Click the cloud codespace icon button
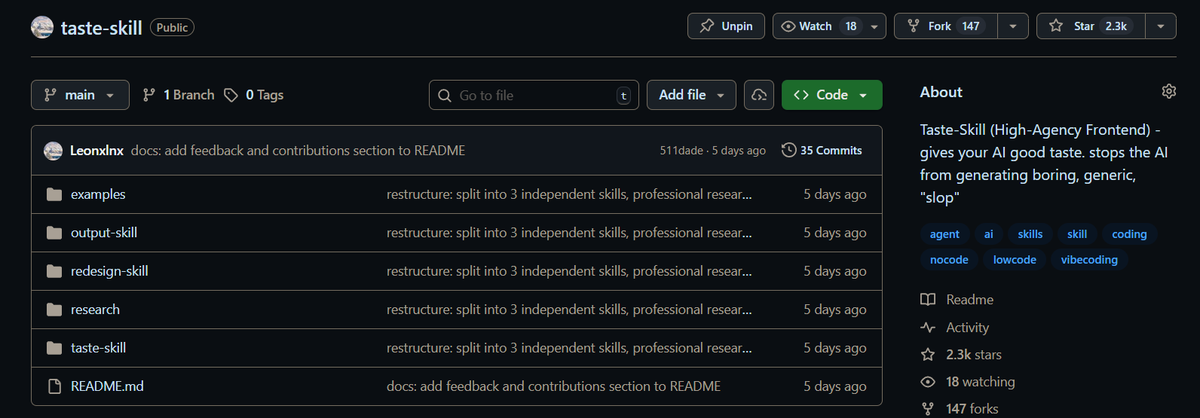 [x=759, y=95]
